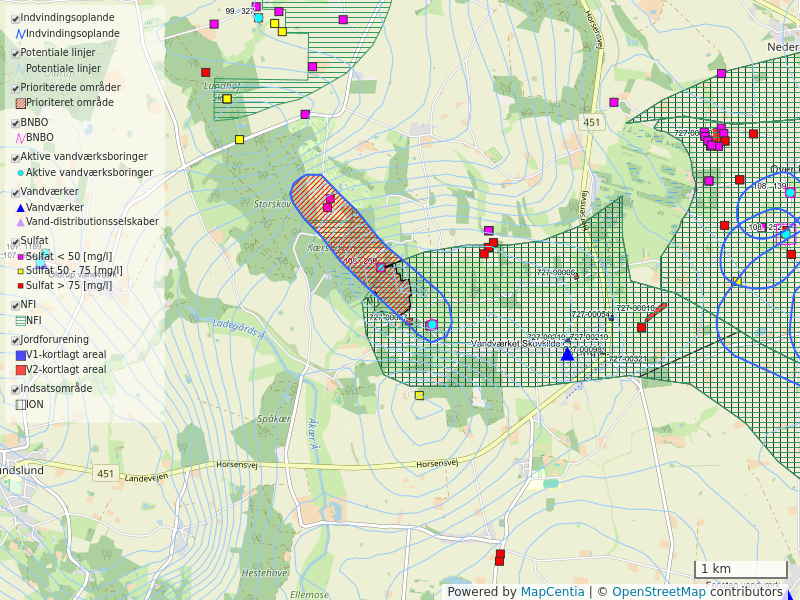The width and height of the screenshot is (800, 600).
Task: Click the red sulfate marker near 727-00016
Action: tap(641, 327)
